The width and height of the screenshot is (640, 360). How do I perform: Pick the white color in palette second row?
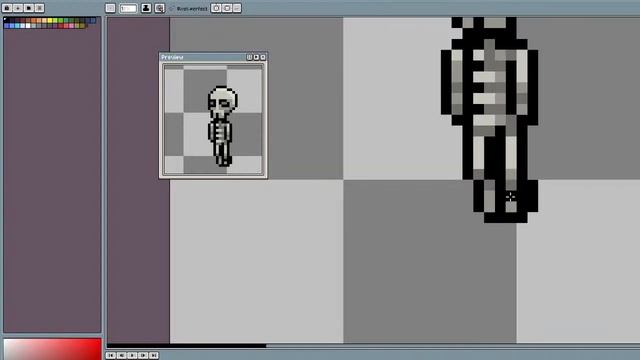coord(28,26)
